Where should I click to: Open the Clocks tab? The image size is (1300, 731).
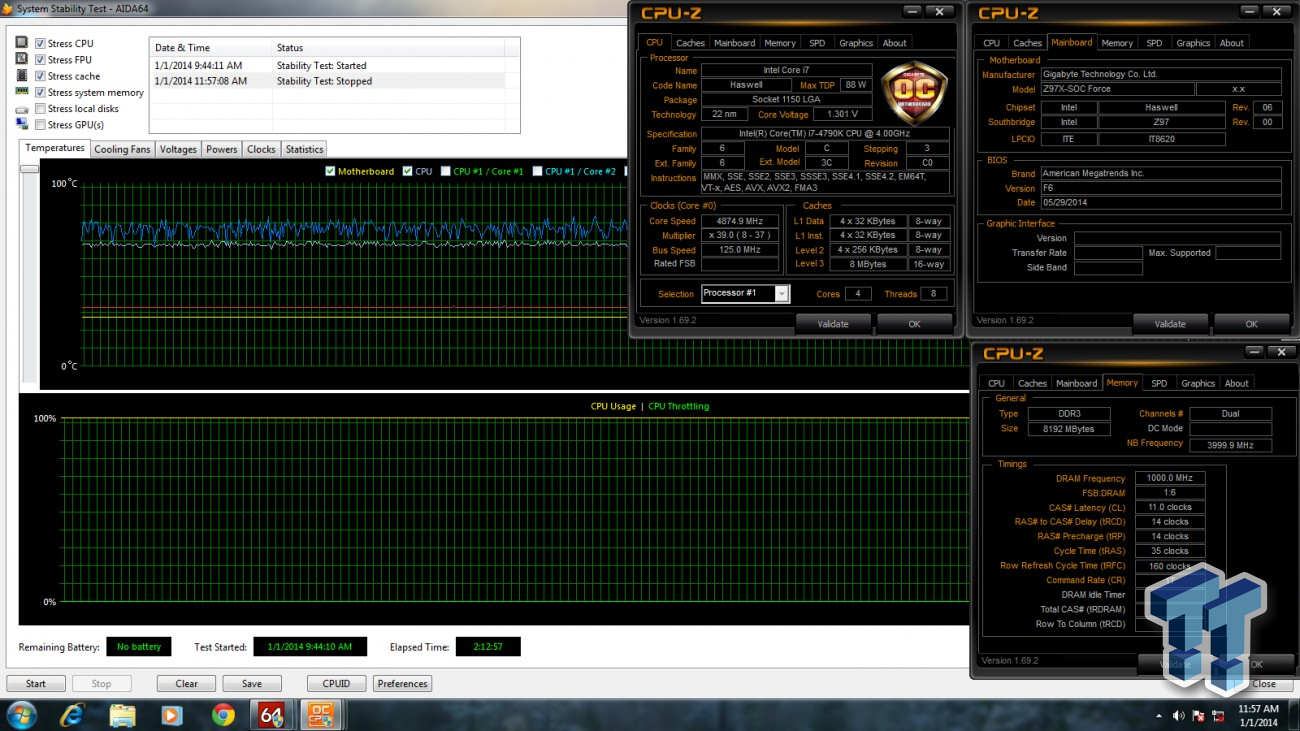tap(261, 149)
